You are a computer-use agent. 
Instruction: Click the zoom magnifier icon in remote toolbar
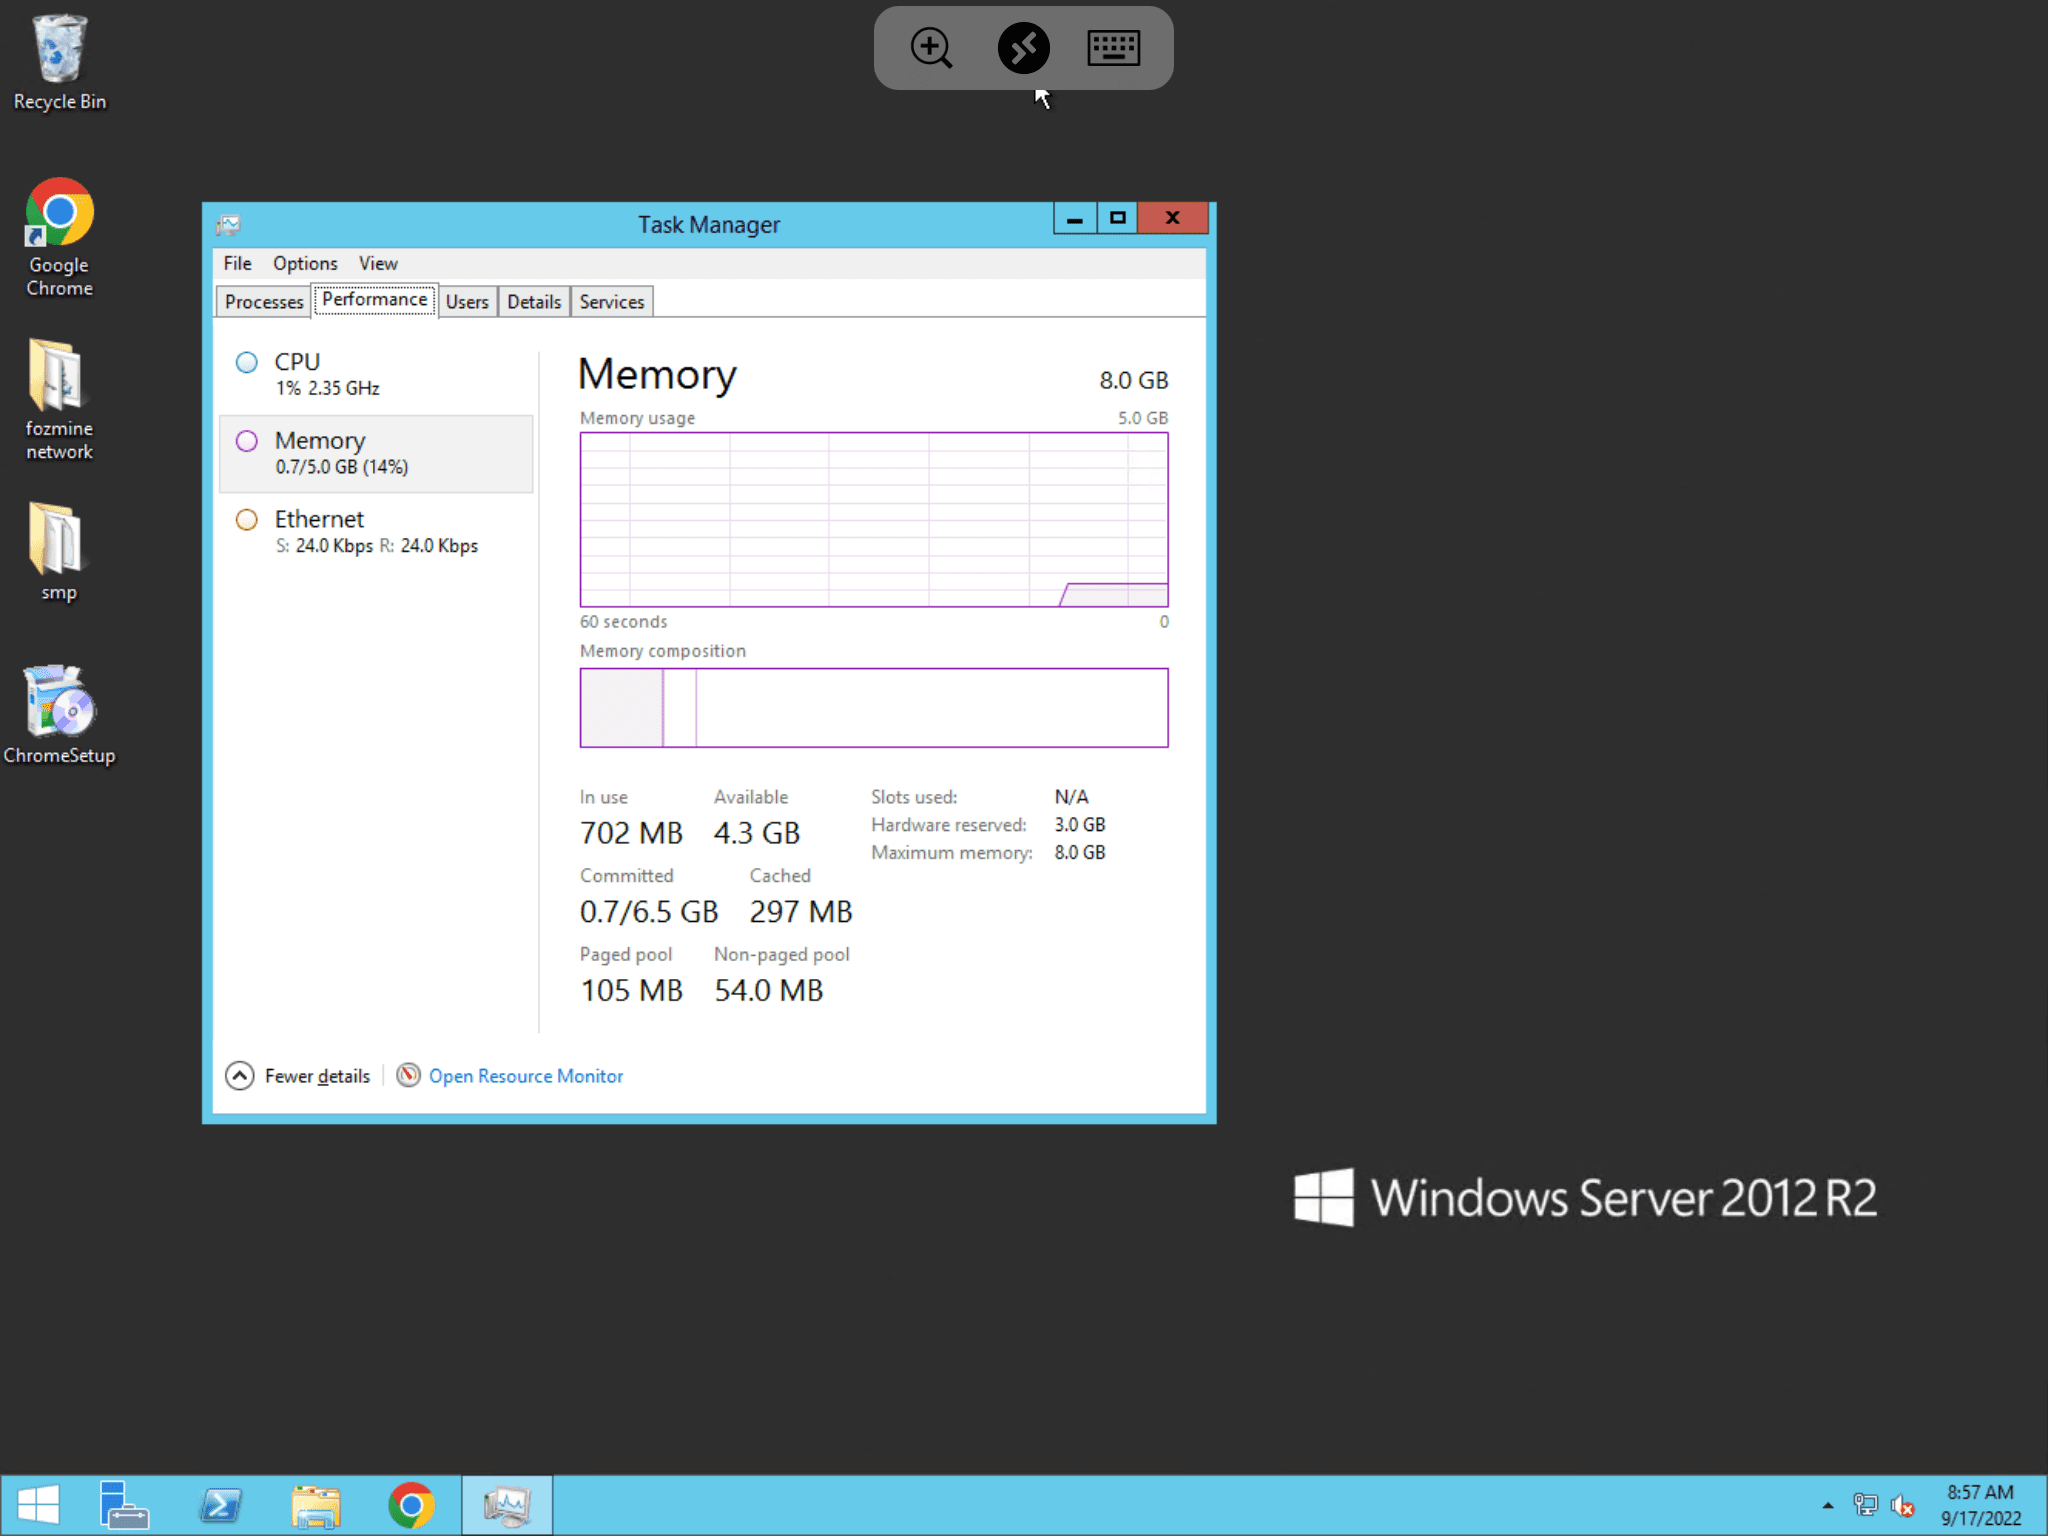click(930, 48)
